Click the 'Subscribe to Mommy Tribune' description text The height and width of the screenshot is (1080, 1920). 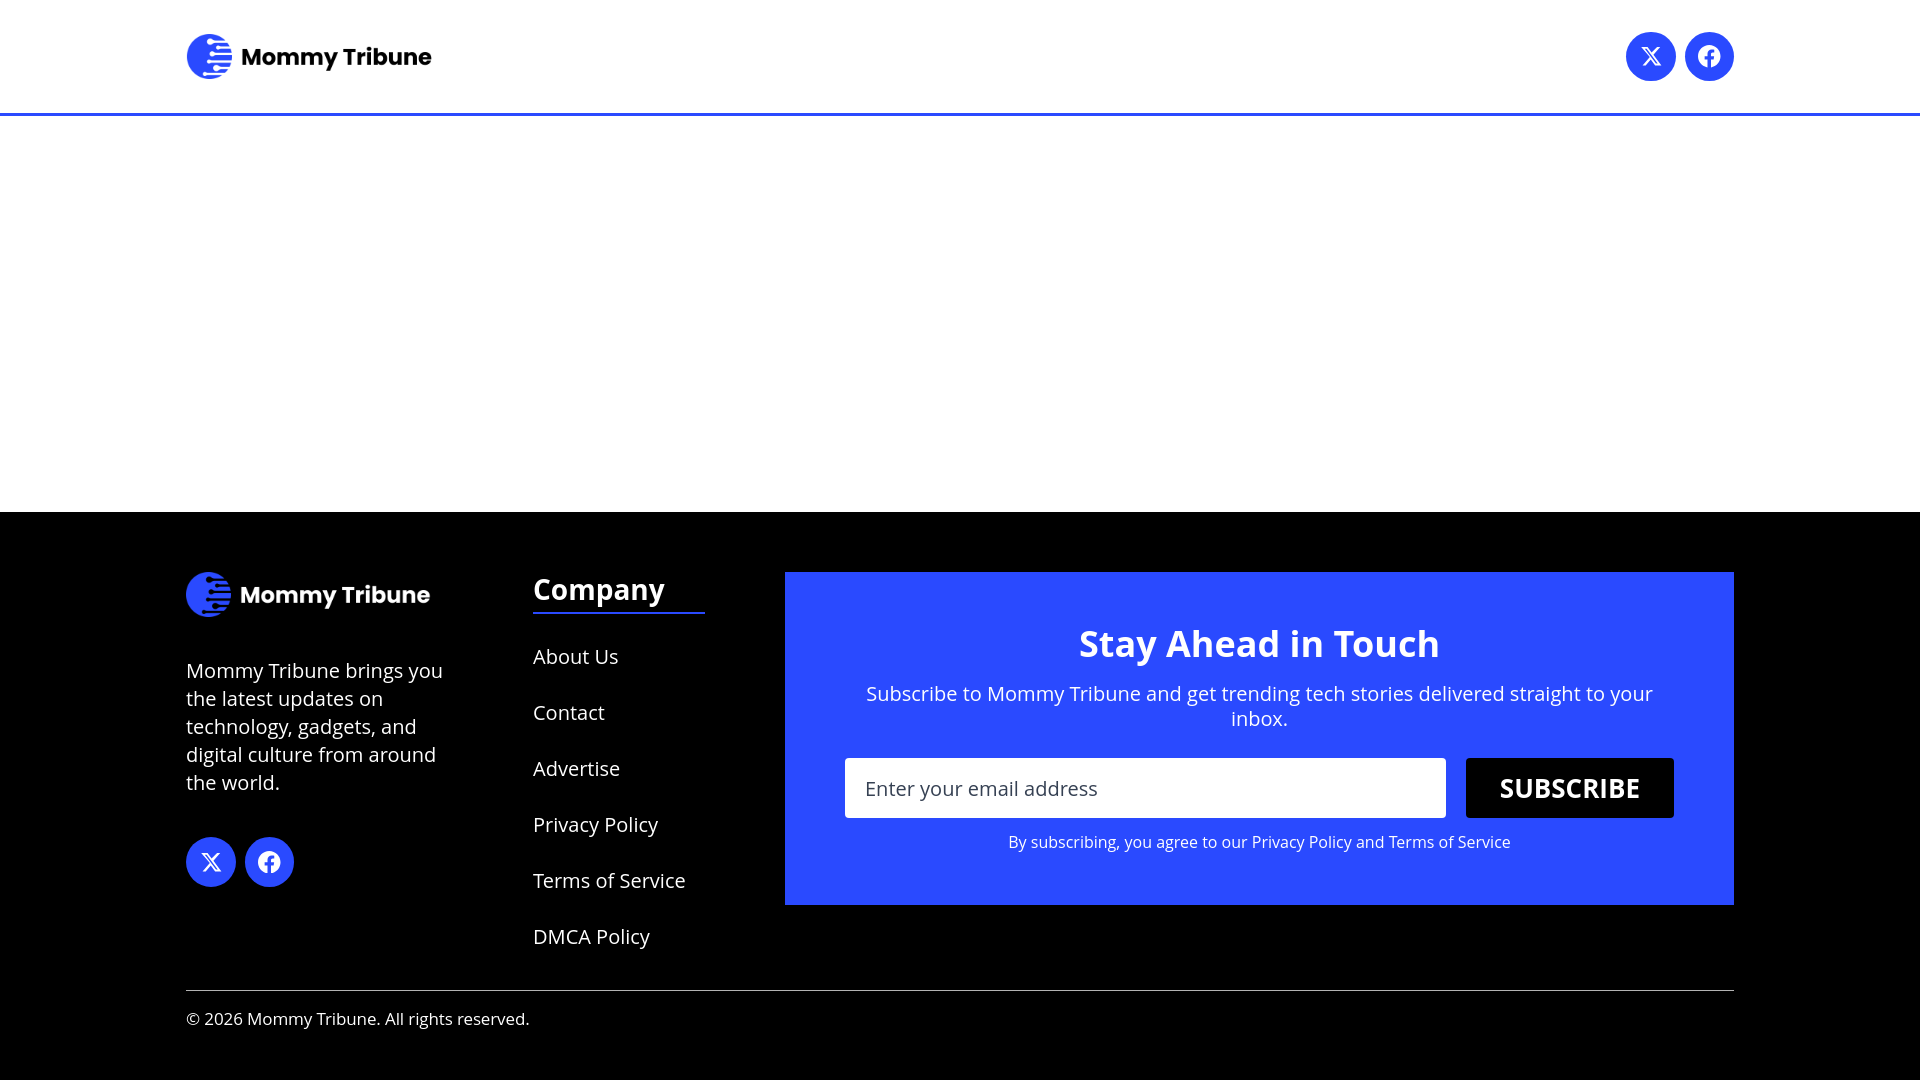[1259, 706]
